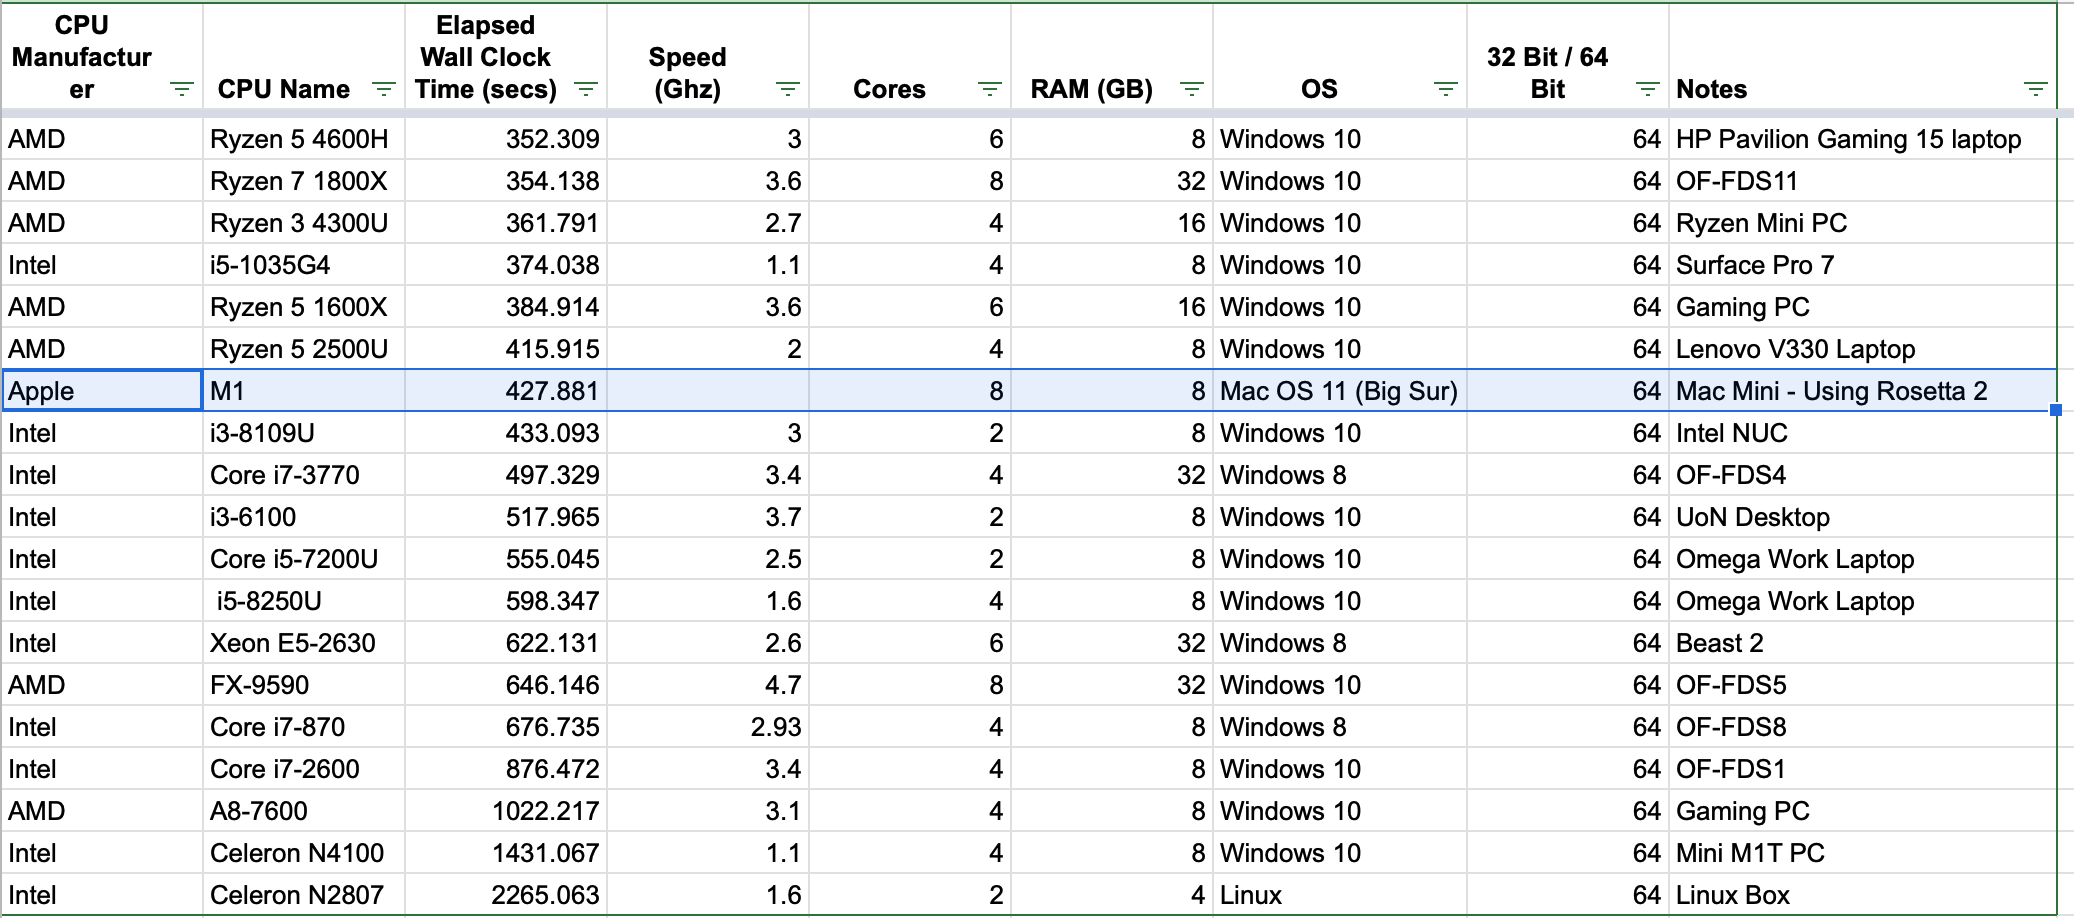Select the Xeon E5-2630 cell
This screenshot has height=918, width=2074.
coord(304,643)
